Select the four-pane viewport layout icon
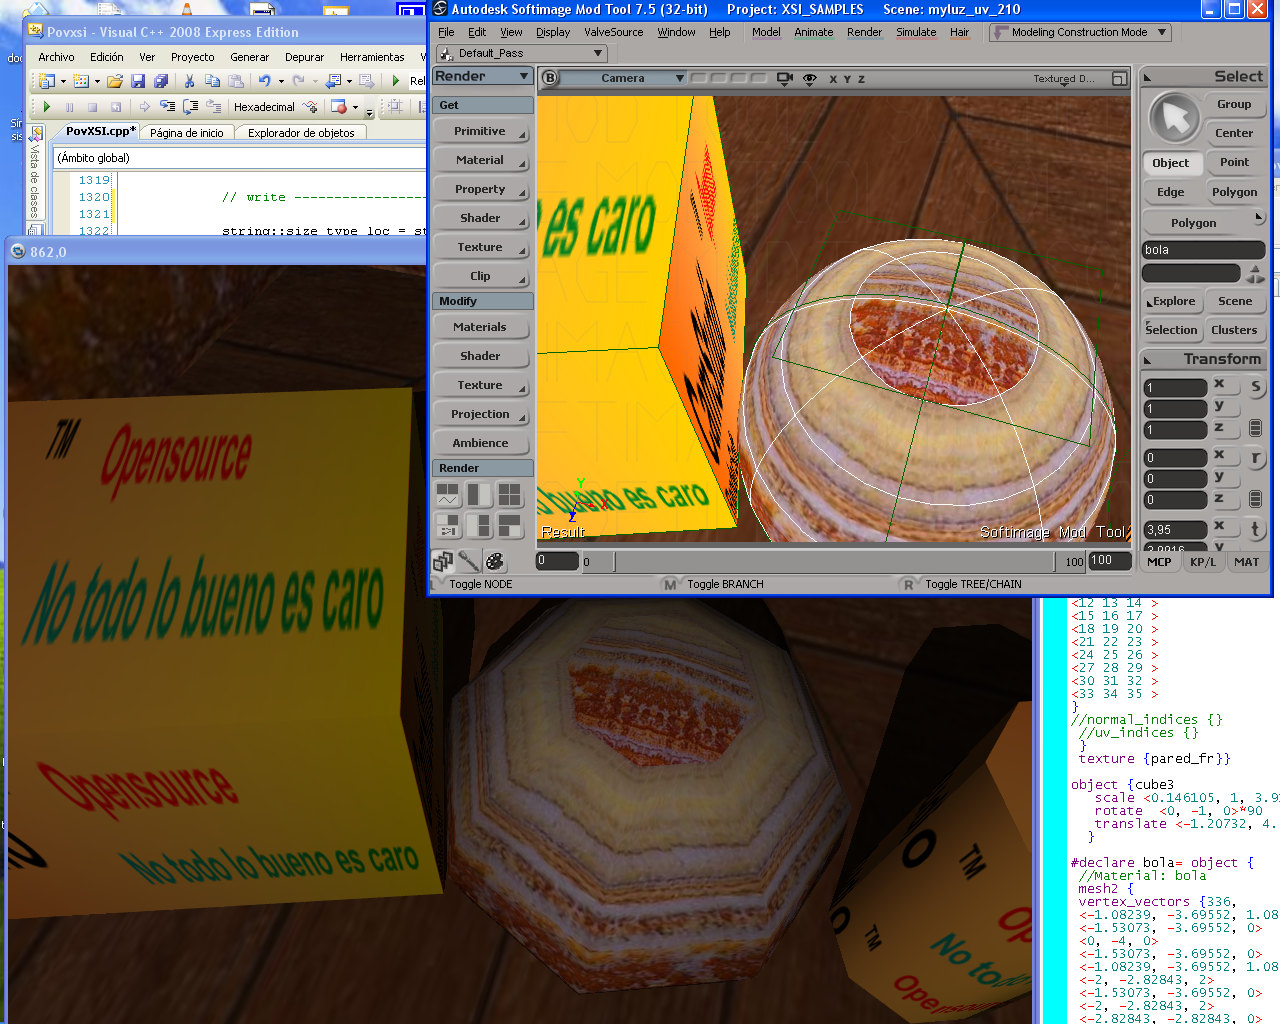 pyautogui.click(x=510, y=494)
